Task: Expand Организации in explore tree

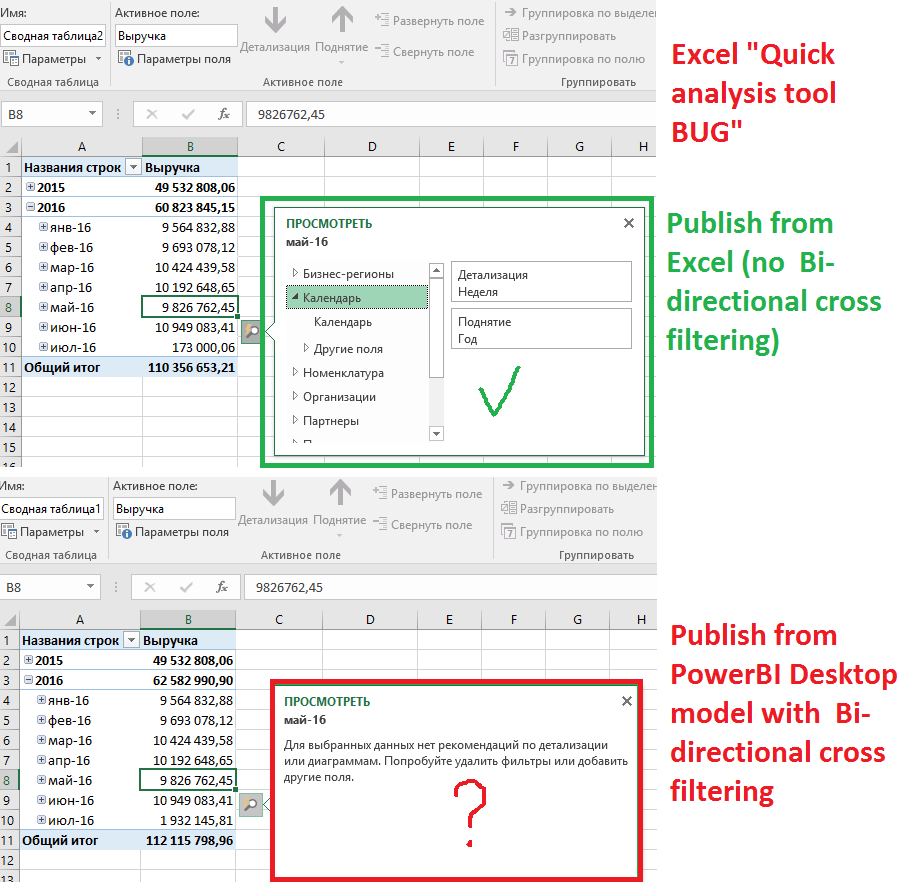Action: [x=295, y=396]
